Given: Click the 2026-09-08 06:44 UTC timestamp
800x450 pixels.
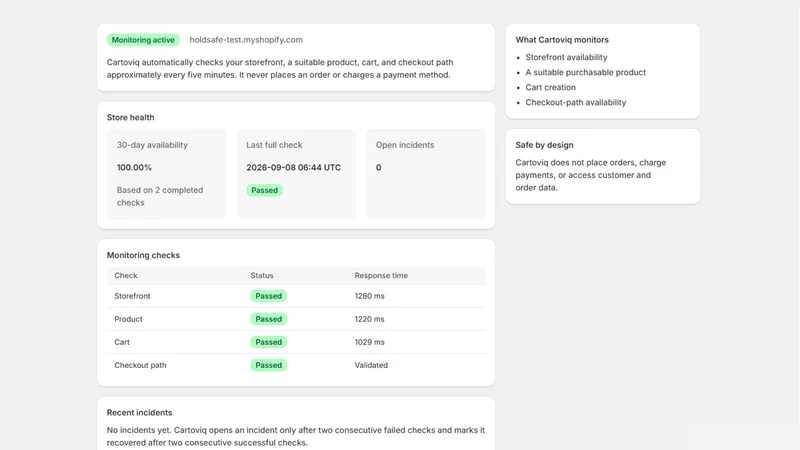Looking at the screenshot, I should pyautogui.click(x=293, y=167).
